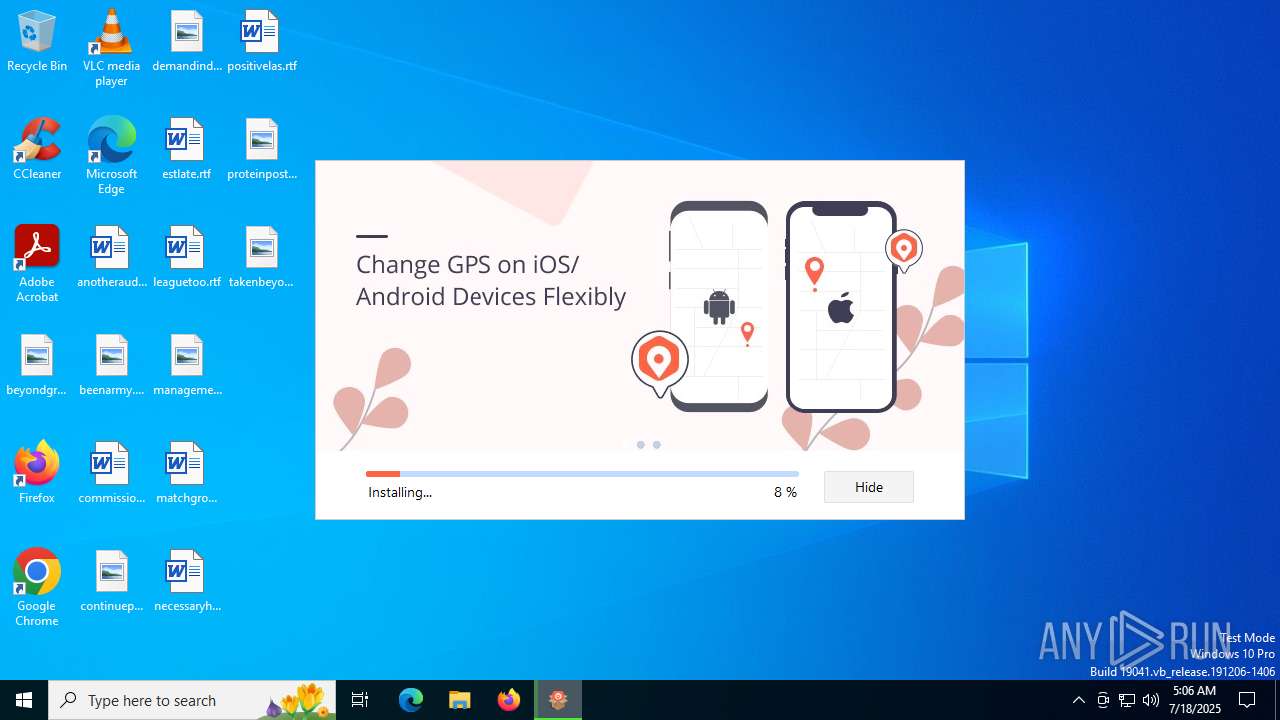Image resolution: width=1280 pixels, height=720 pixels.
Task: Select the positivelas.rtf document
Action: [262, 42]
